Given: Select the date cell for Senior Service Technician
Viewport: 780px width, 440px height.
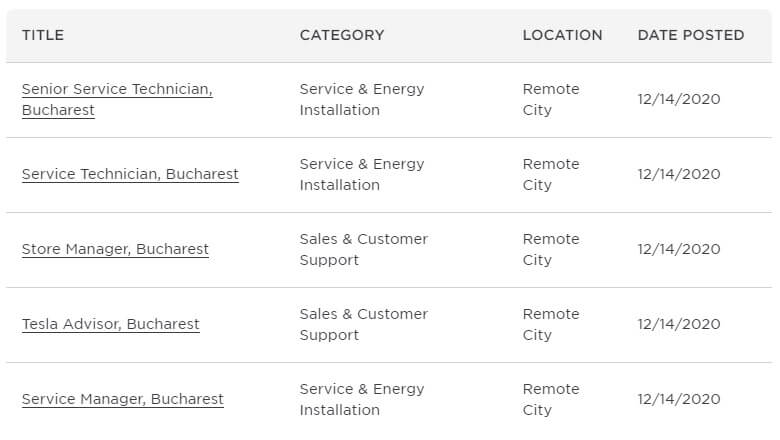Looking at the screenshot, I should tap(679, 99).
